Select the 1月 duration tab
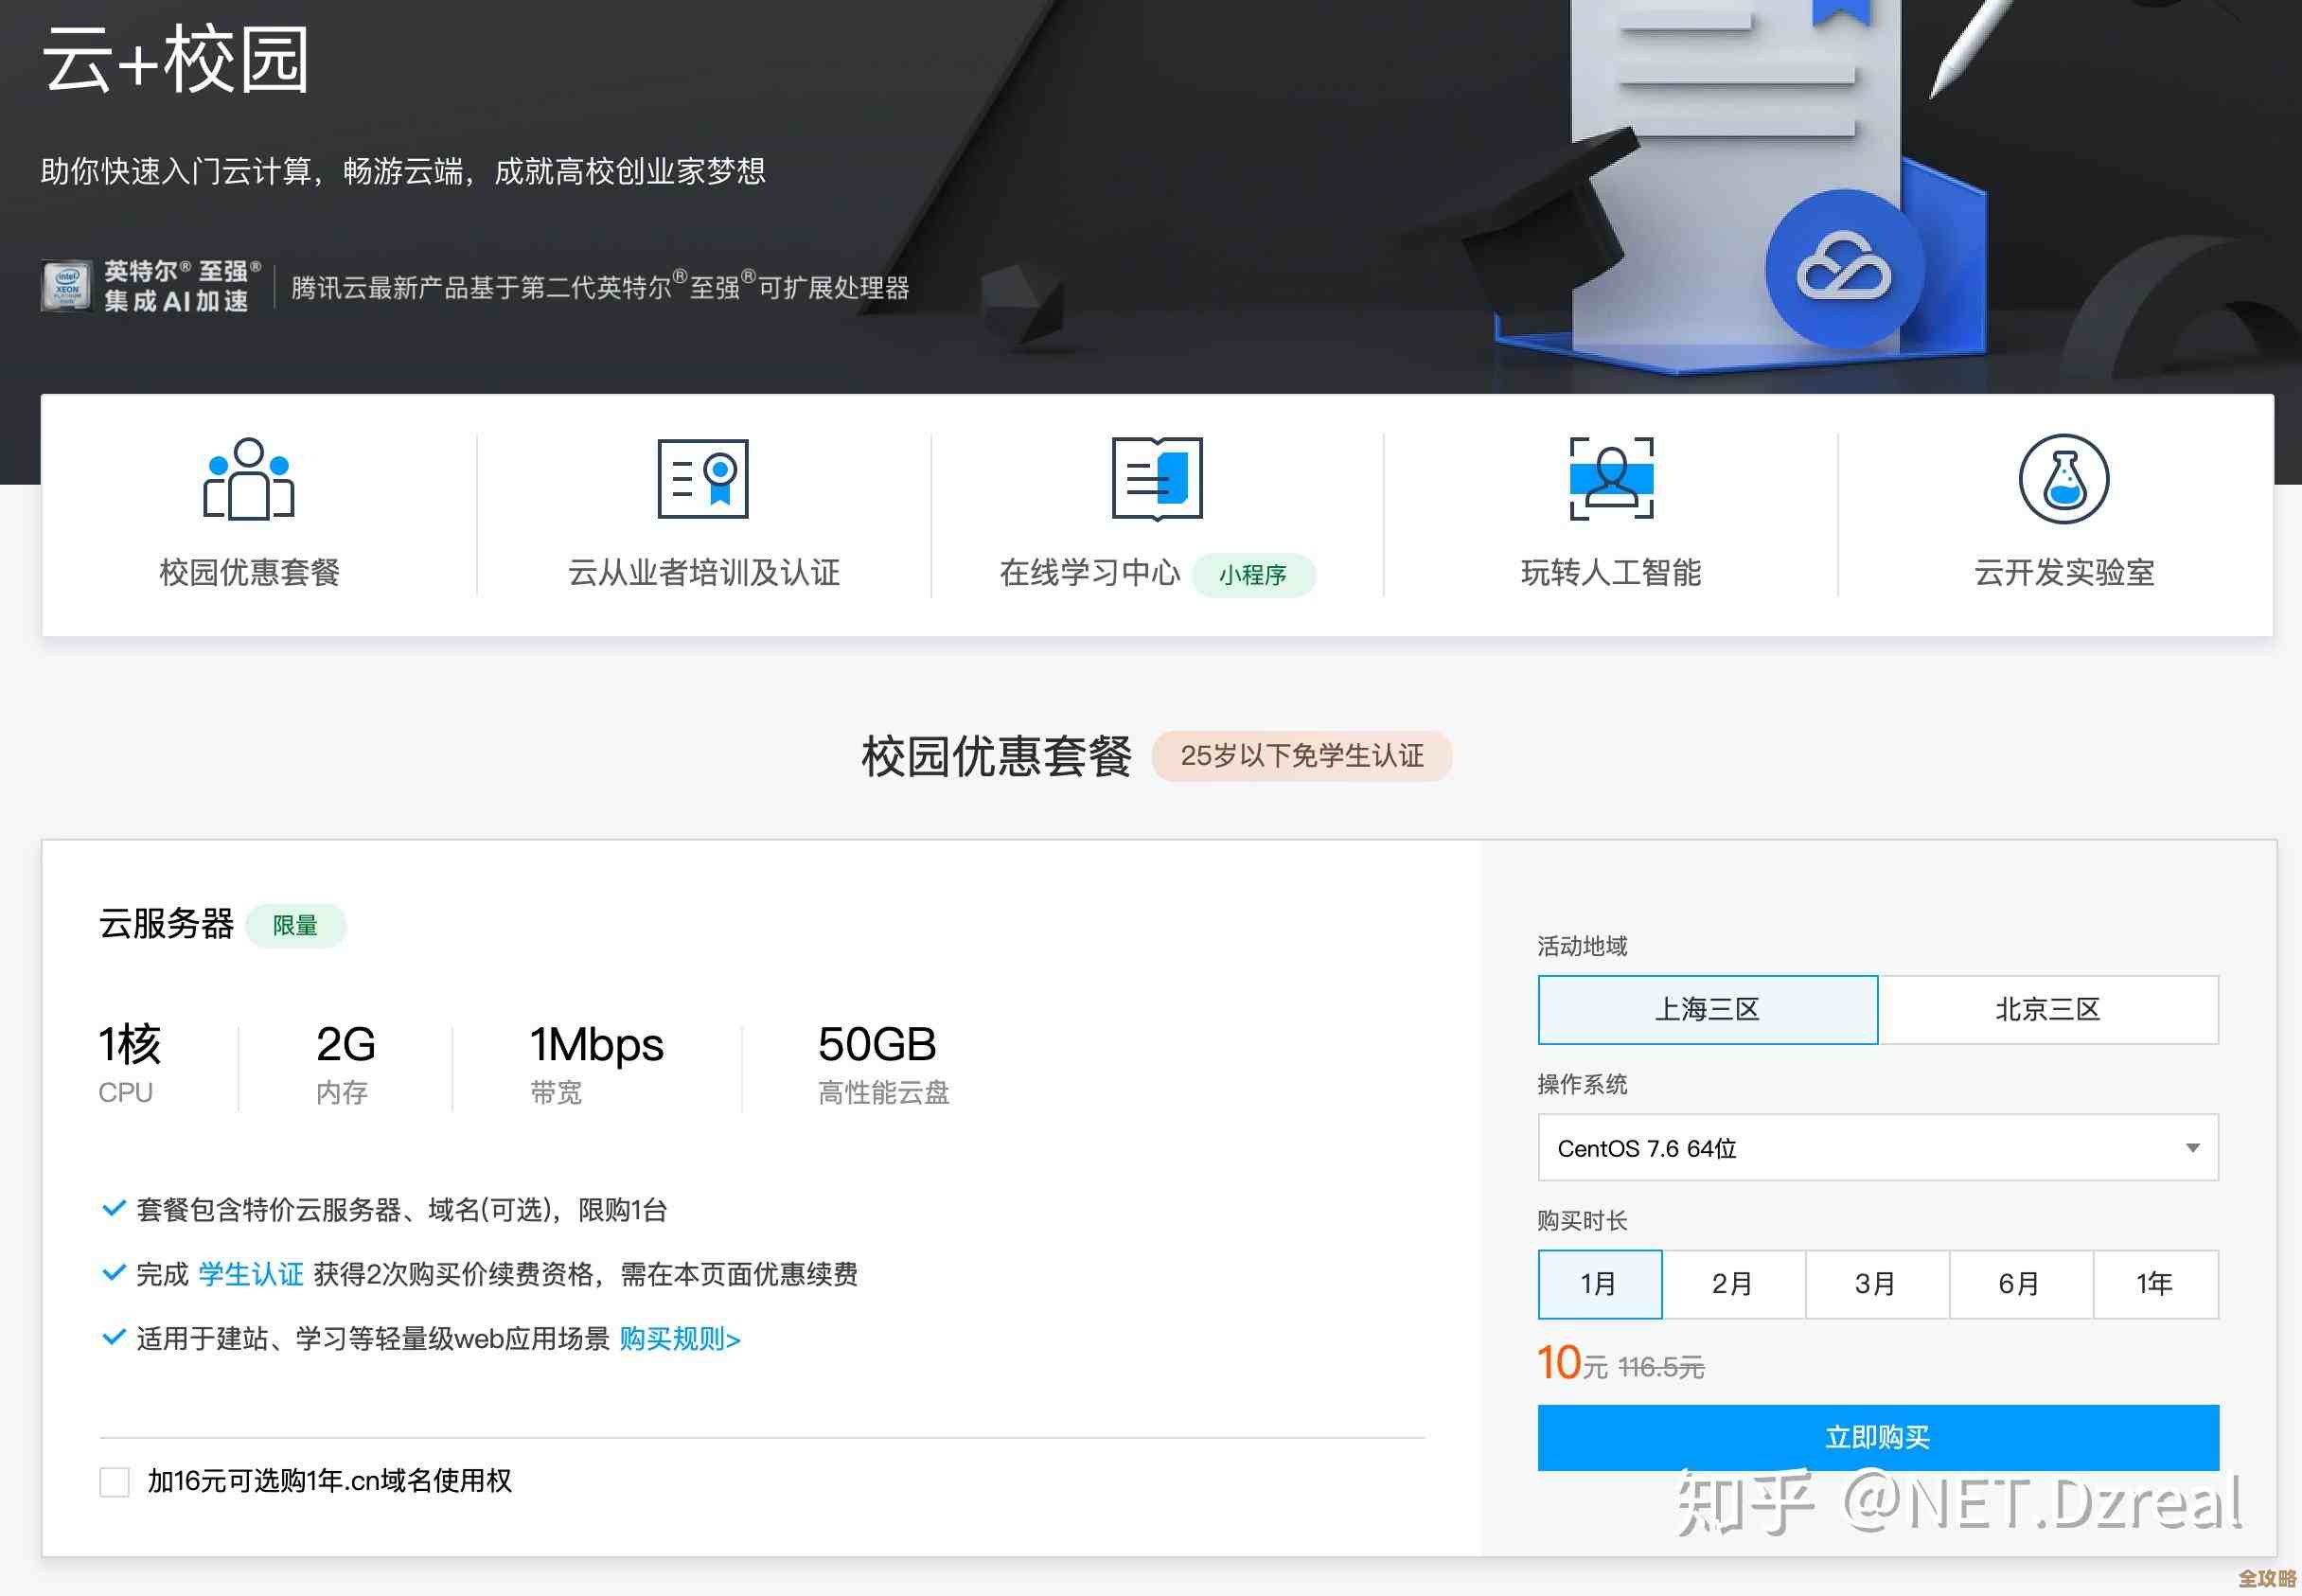The image size is (2302, 1596). coord(1599,1283)
